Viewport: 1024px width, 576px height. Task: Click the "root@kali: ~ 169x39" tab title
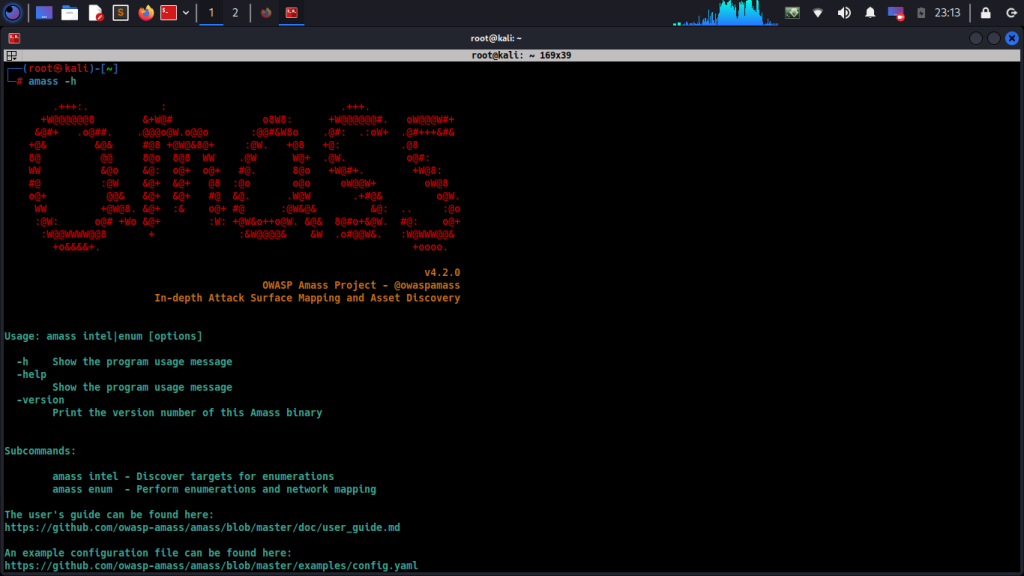pyautogui.click(x=521, y=56)
